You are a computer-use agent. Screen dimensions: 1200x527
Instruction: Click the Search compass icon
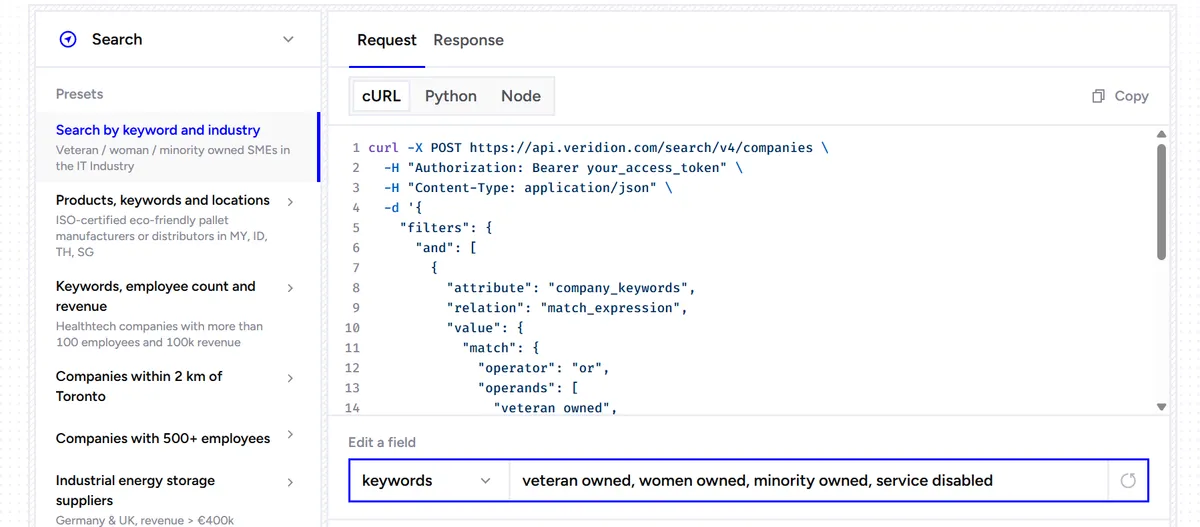(x=68, y=40)
